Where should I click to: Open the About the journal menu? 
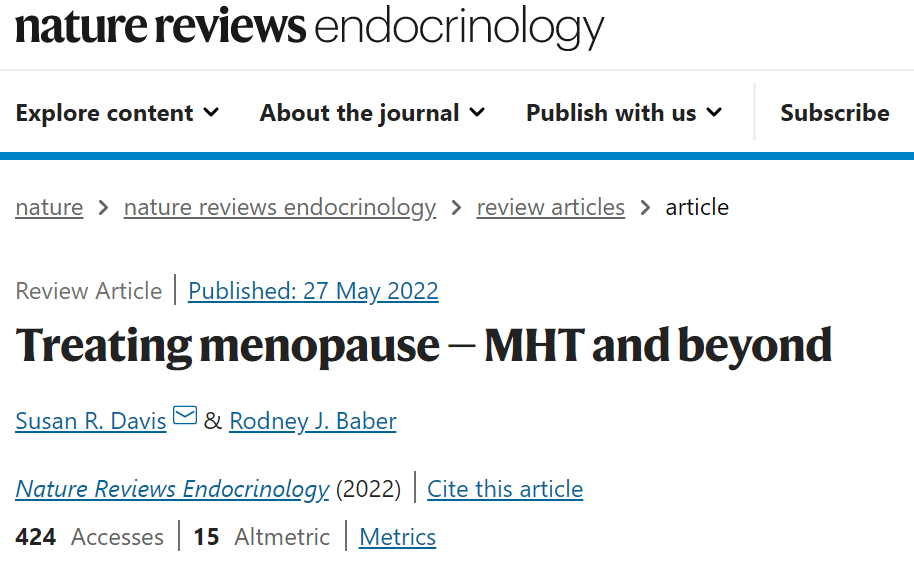click(372, 112)
